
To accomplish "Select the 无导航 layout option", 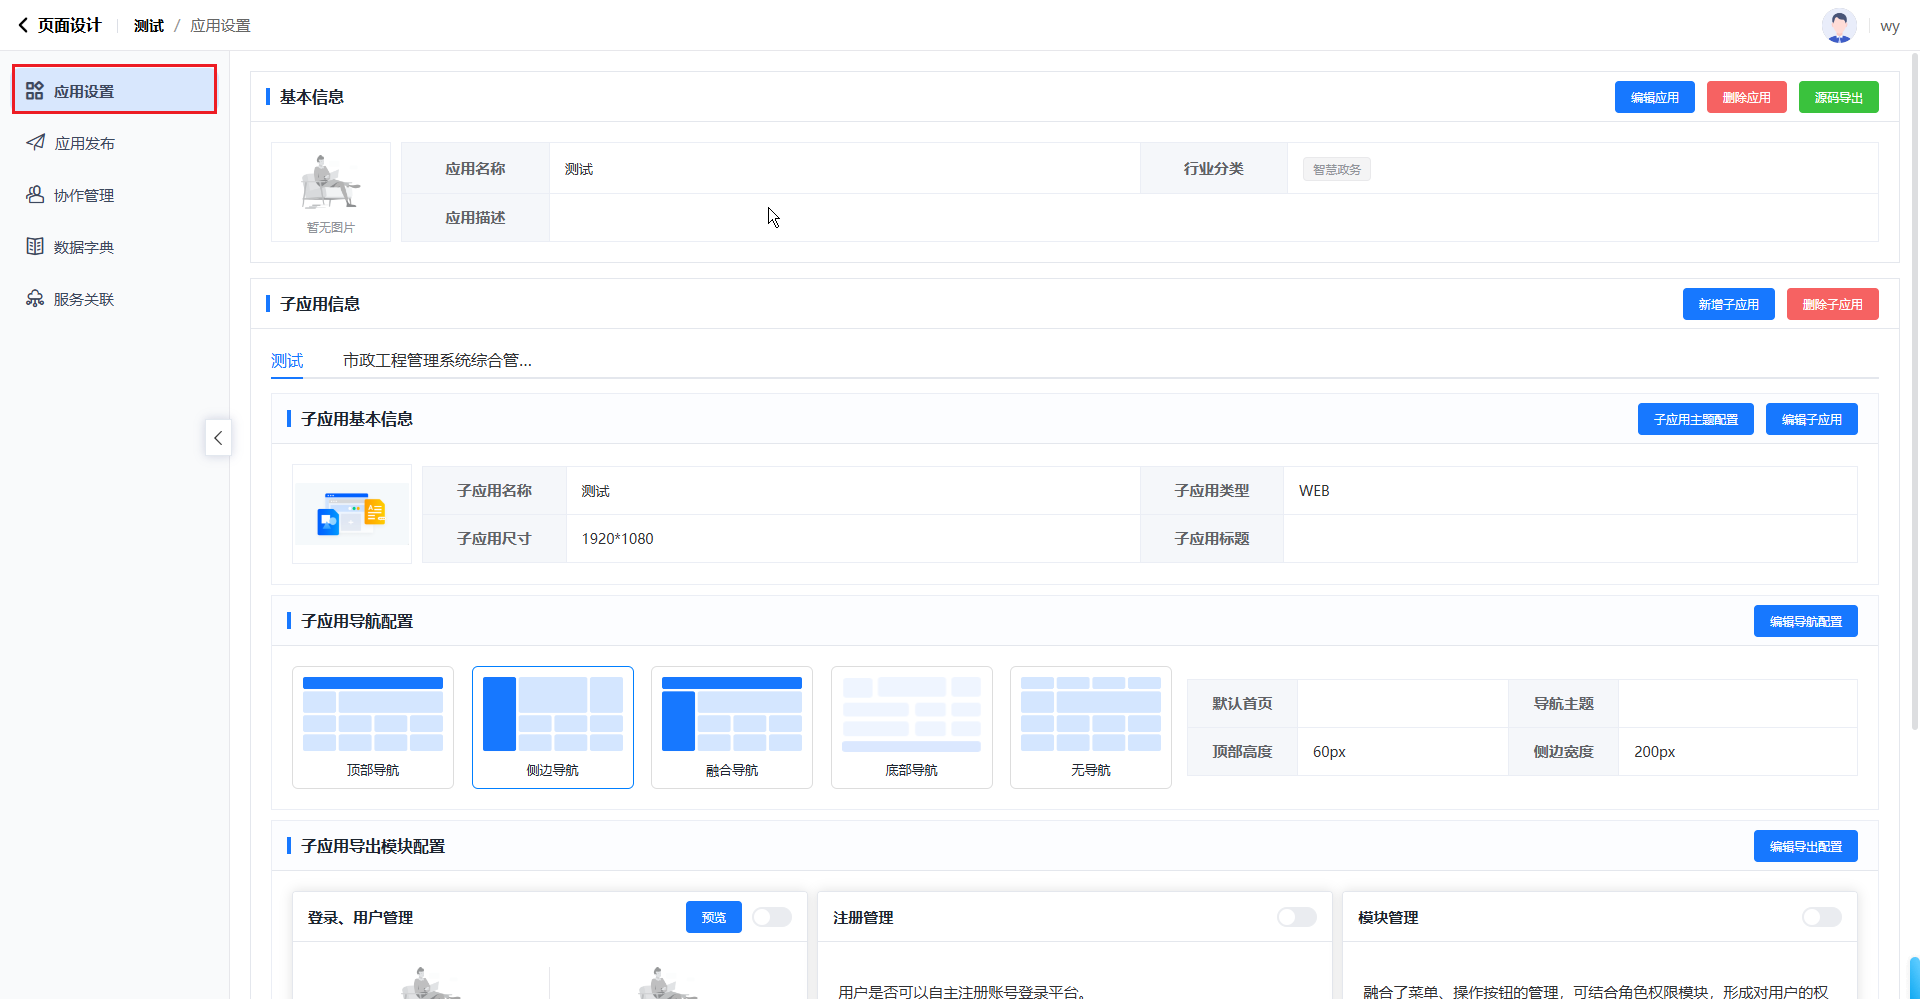I will click(1090, 727).
